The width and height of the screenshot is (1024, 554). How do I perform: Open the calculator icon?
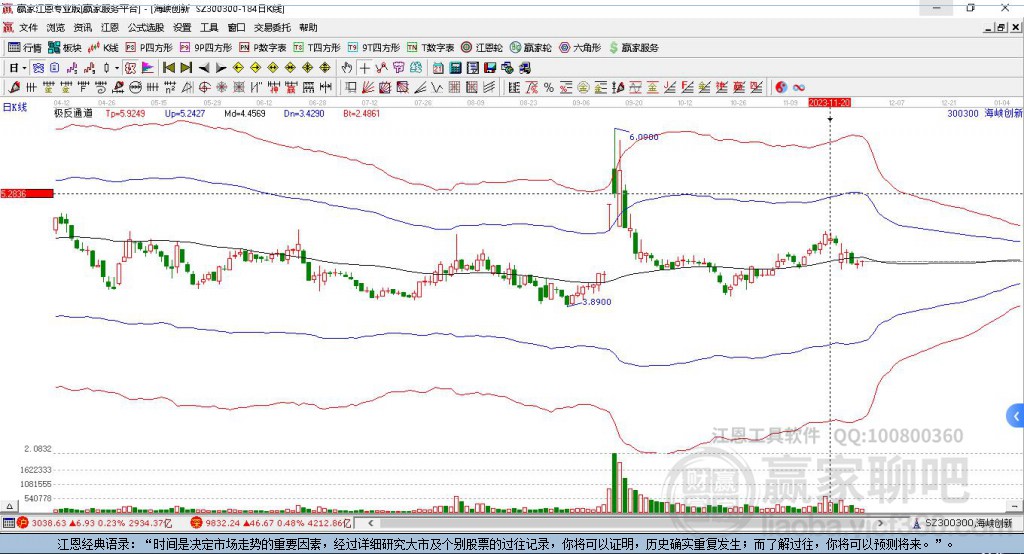pyautogui.click(x=455, y=68)
